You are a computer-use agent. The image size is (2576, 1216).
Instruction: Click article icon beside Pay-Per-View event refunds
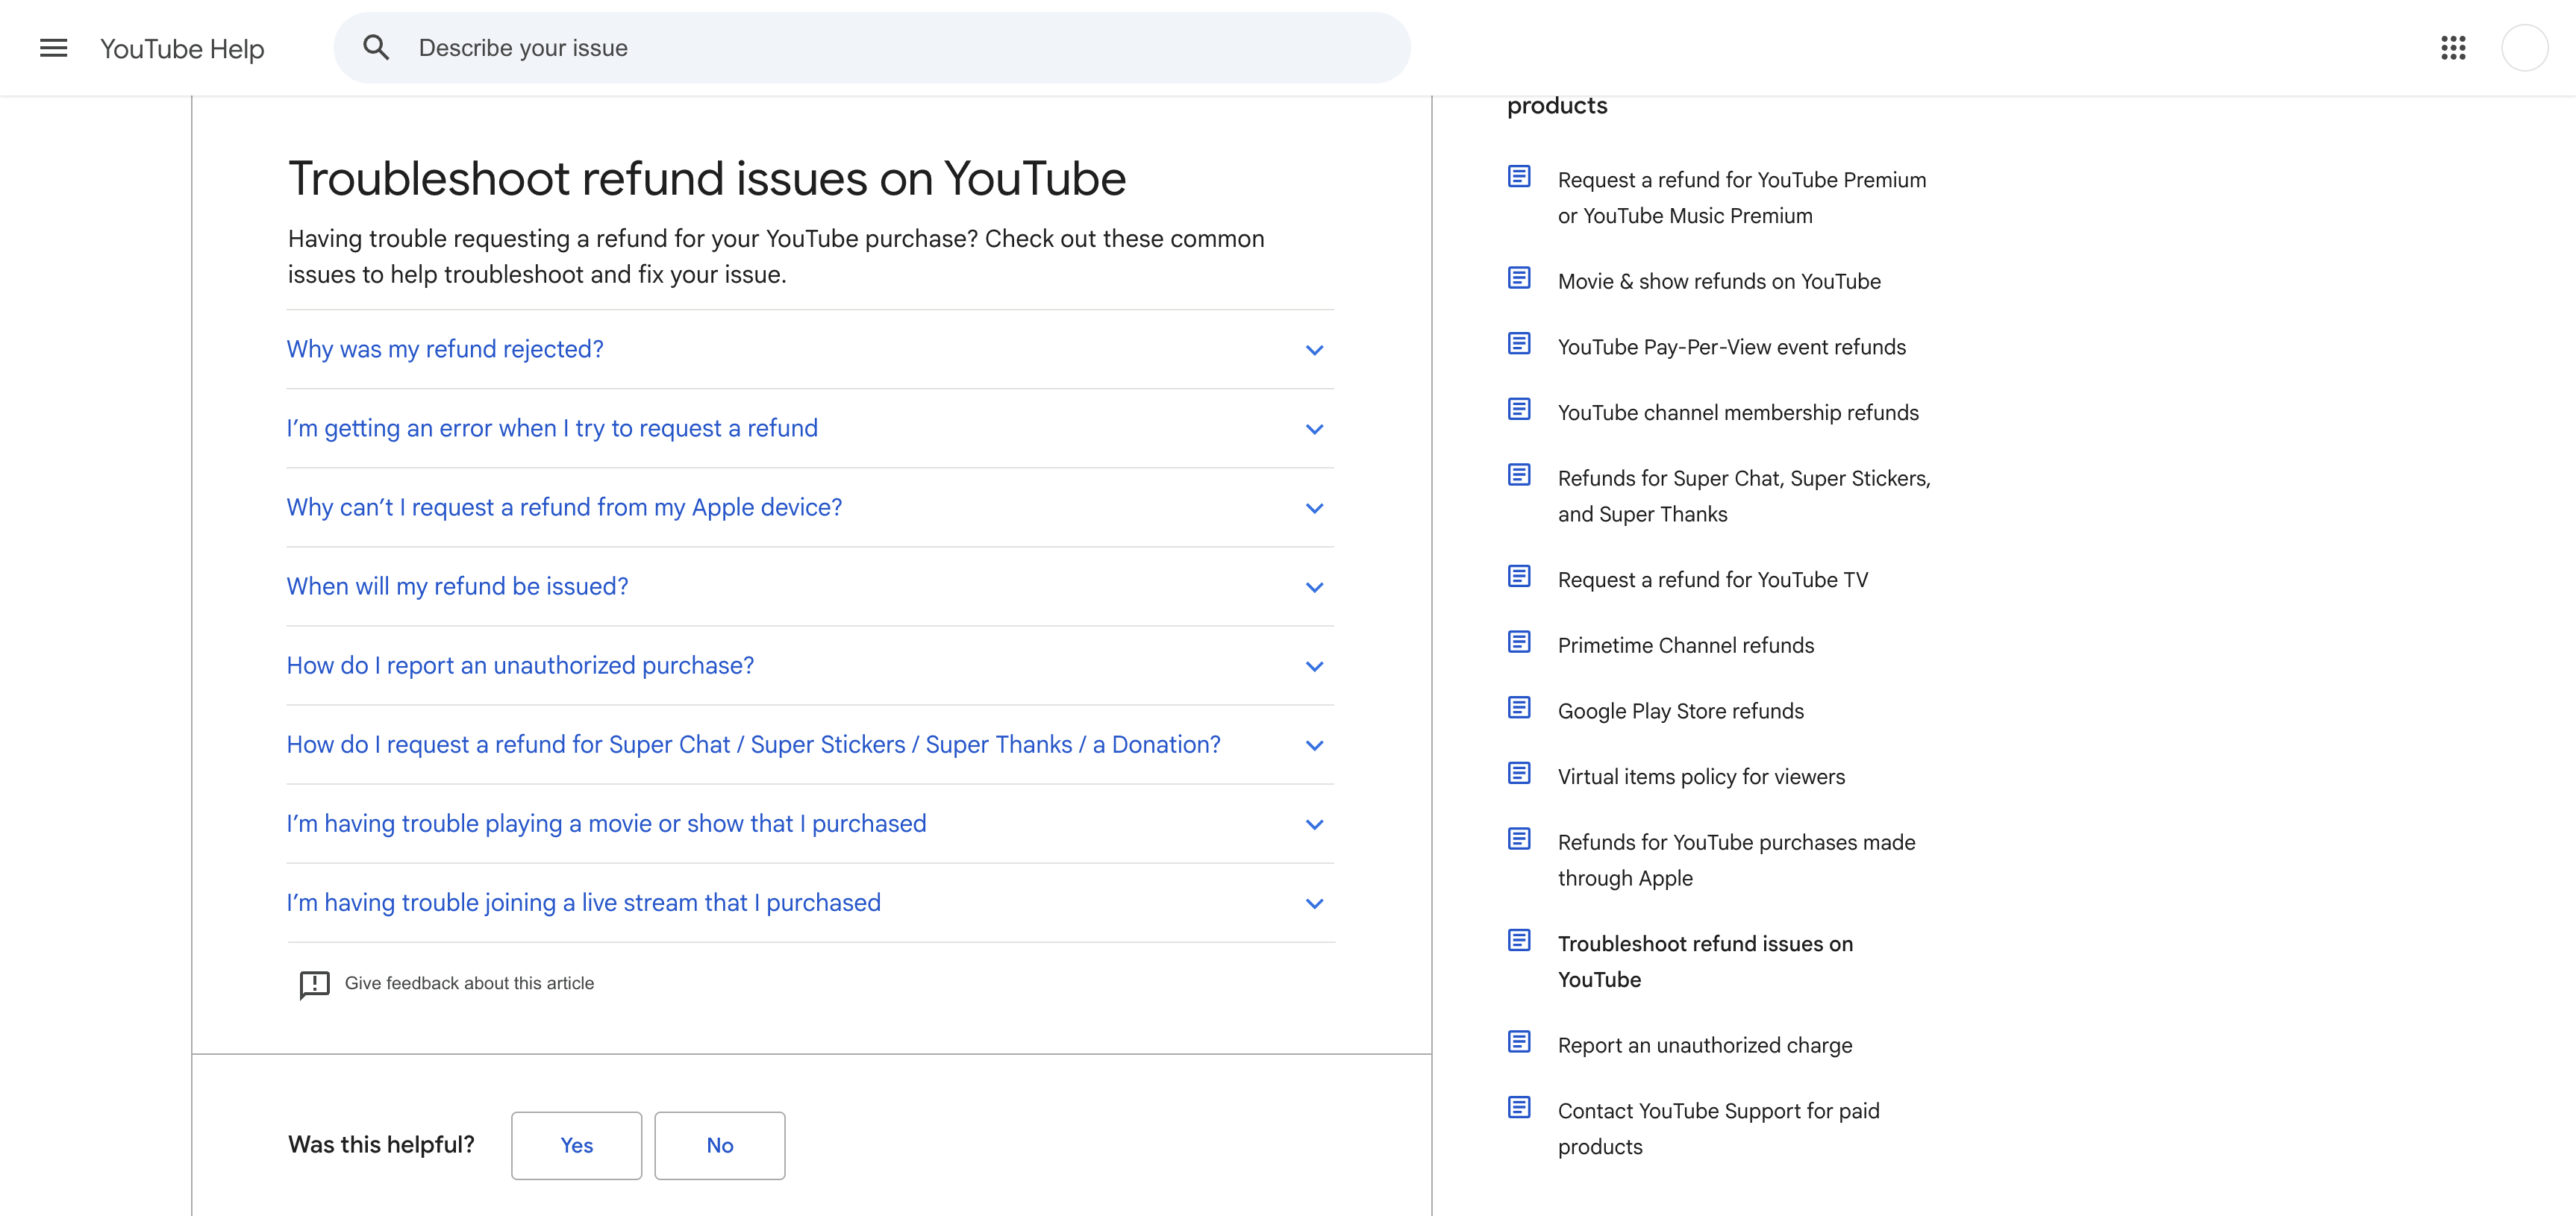tap(1519, 344)
